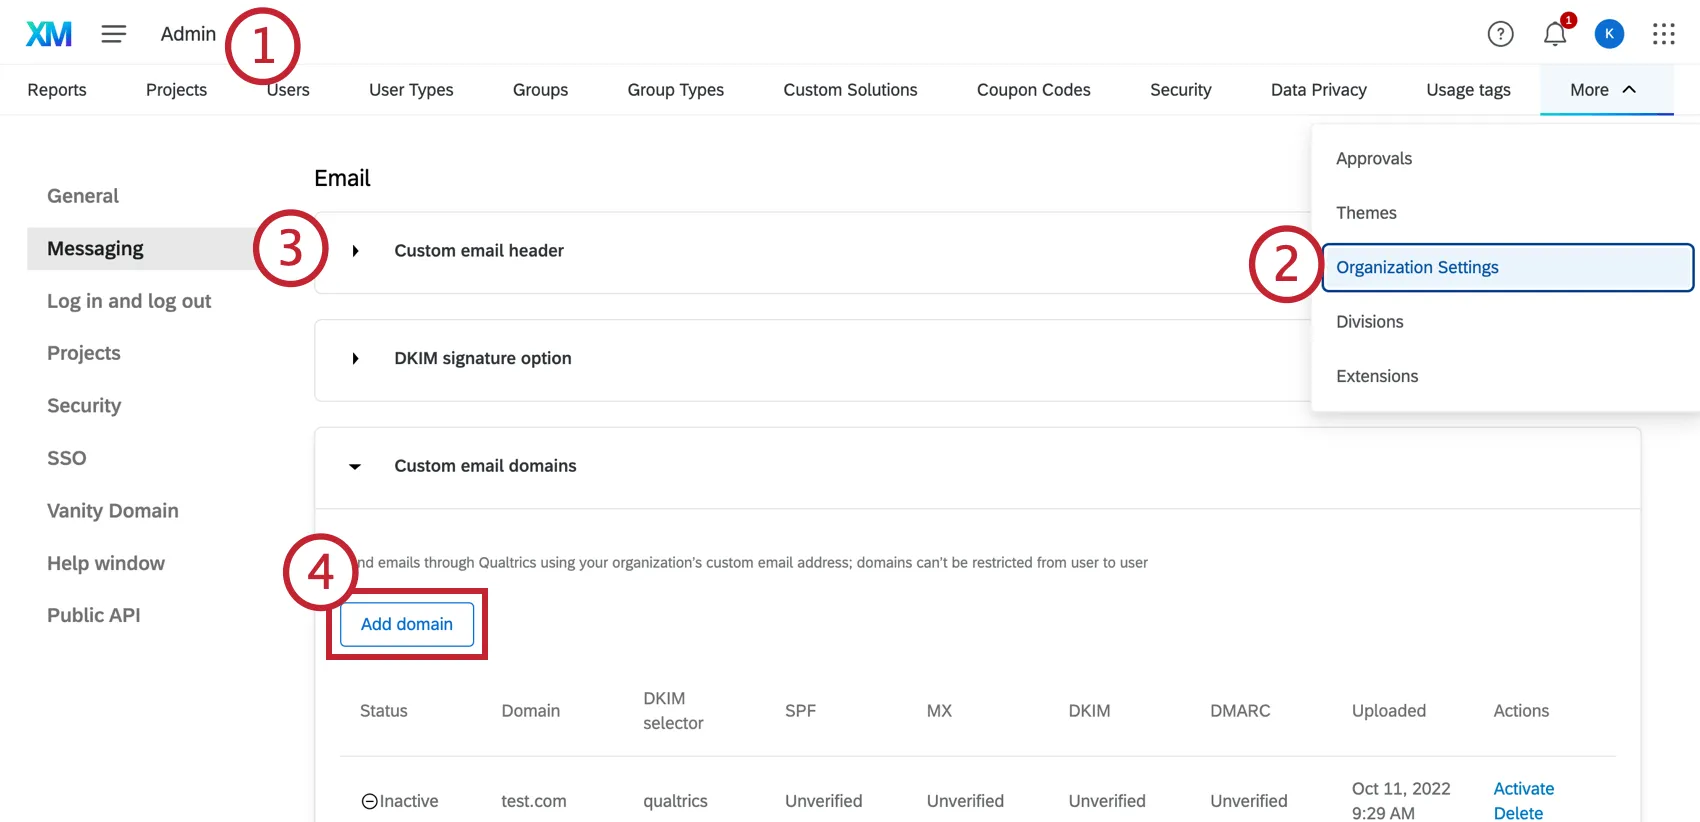
Task: Switch to the Groups tab
Action: pyautogui.click(x=540, y=90)
